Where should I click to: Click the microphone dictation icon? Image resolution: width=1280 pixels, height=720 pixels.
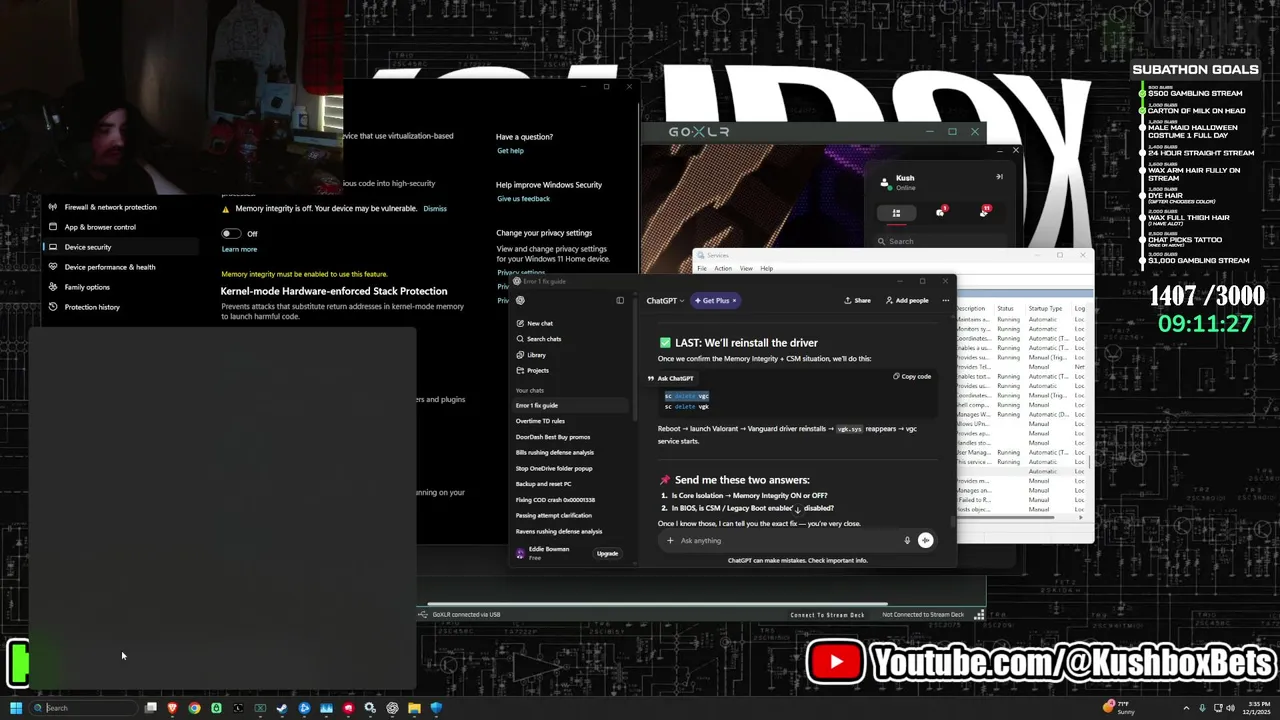(x=907, y=540)
